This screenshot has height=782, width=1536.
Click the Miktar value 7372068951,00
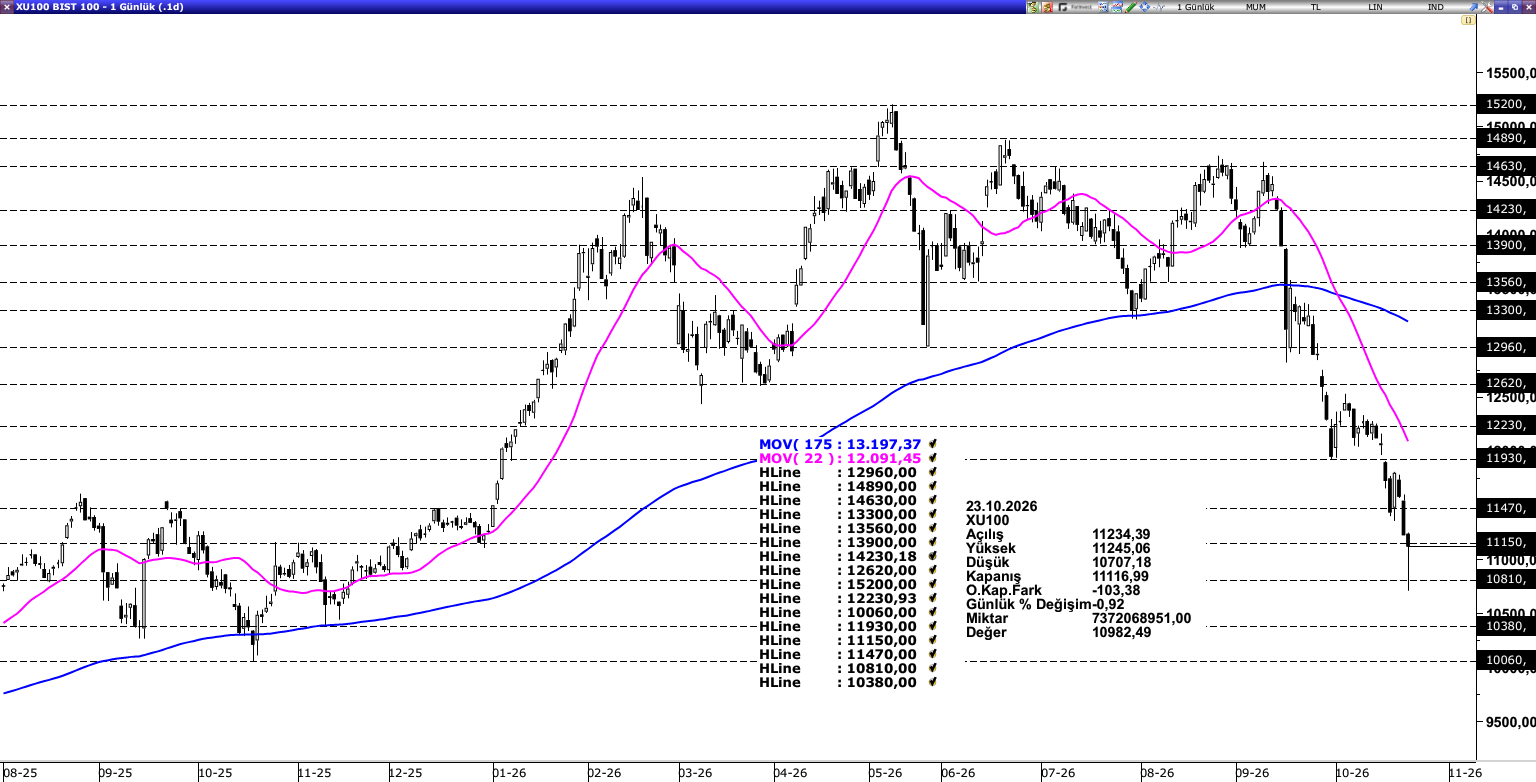[x=1142, y=618]
